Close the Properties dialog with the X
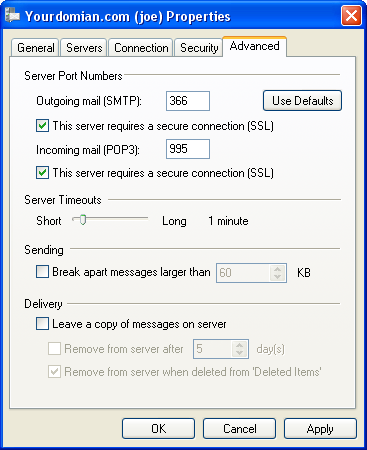Screen dimensions: 367x450 (351, 16)
